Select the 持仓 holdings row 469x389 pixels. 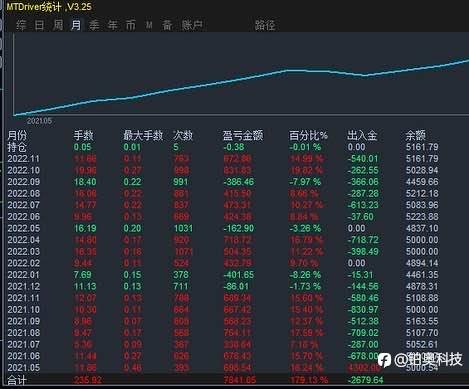(223, 147)
